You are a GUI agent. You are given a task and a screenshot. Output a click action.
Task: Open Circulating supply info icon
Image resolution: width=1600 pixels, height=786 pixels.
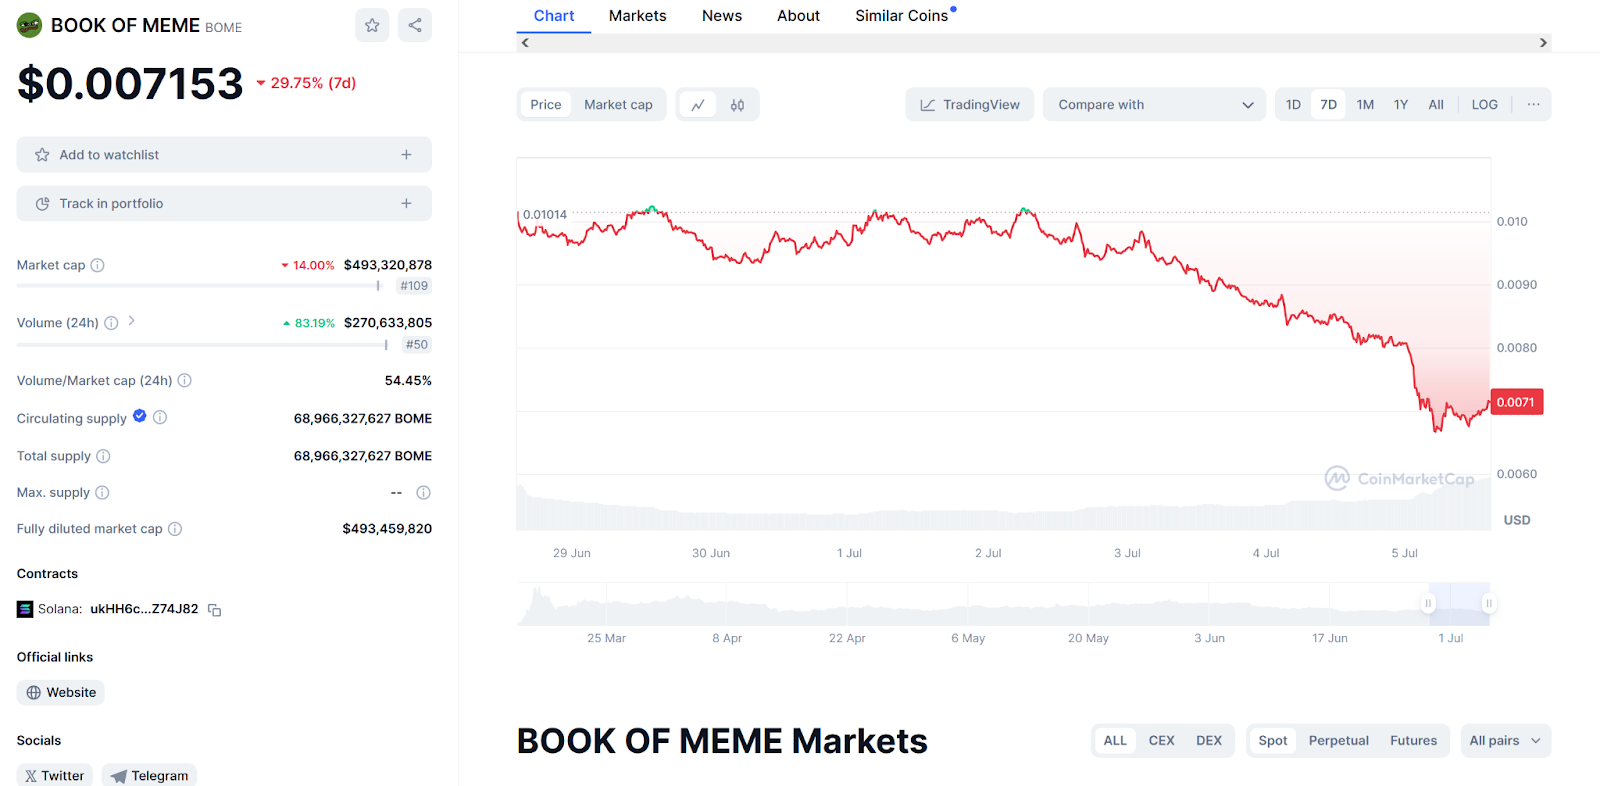pyautogui.click(x=160, y=418)
